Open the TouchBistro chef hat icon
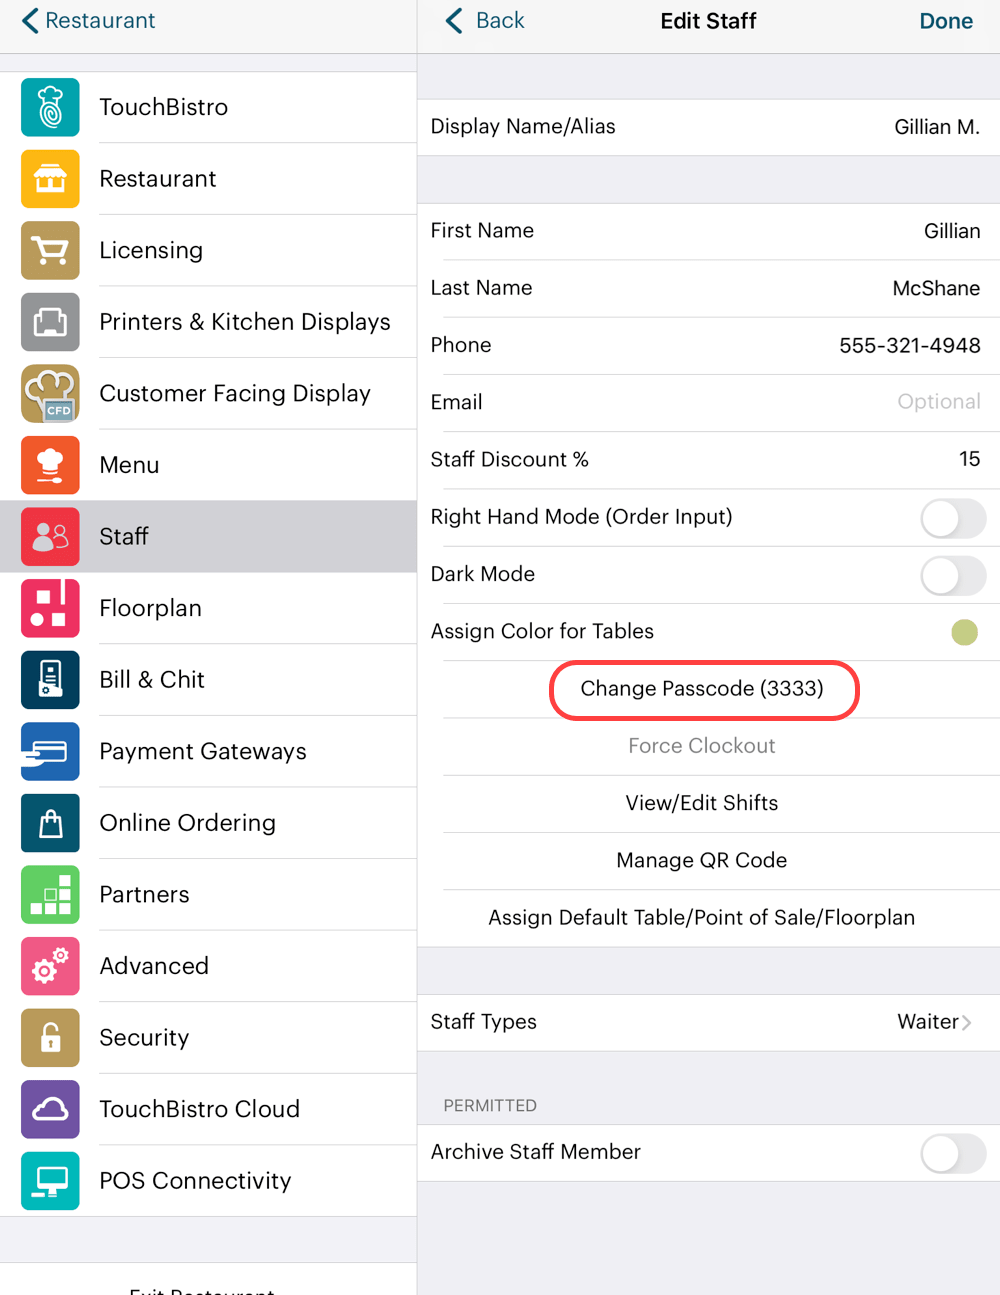Viewport: 1000px width, 1295px height. point(50,107)
